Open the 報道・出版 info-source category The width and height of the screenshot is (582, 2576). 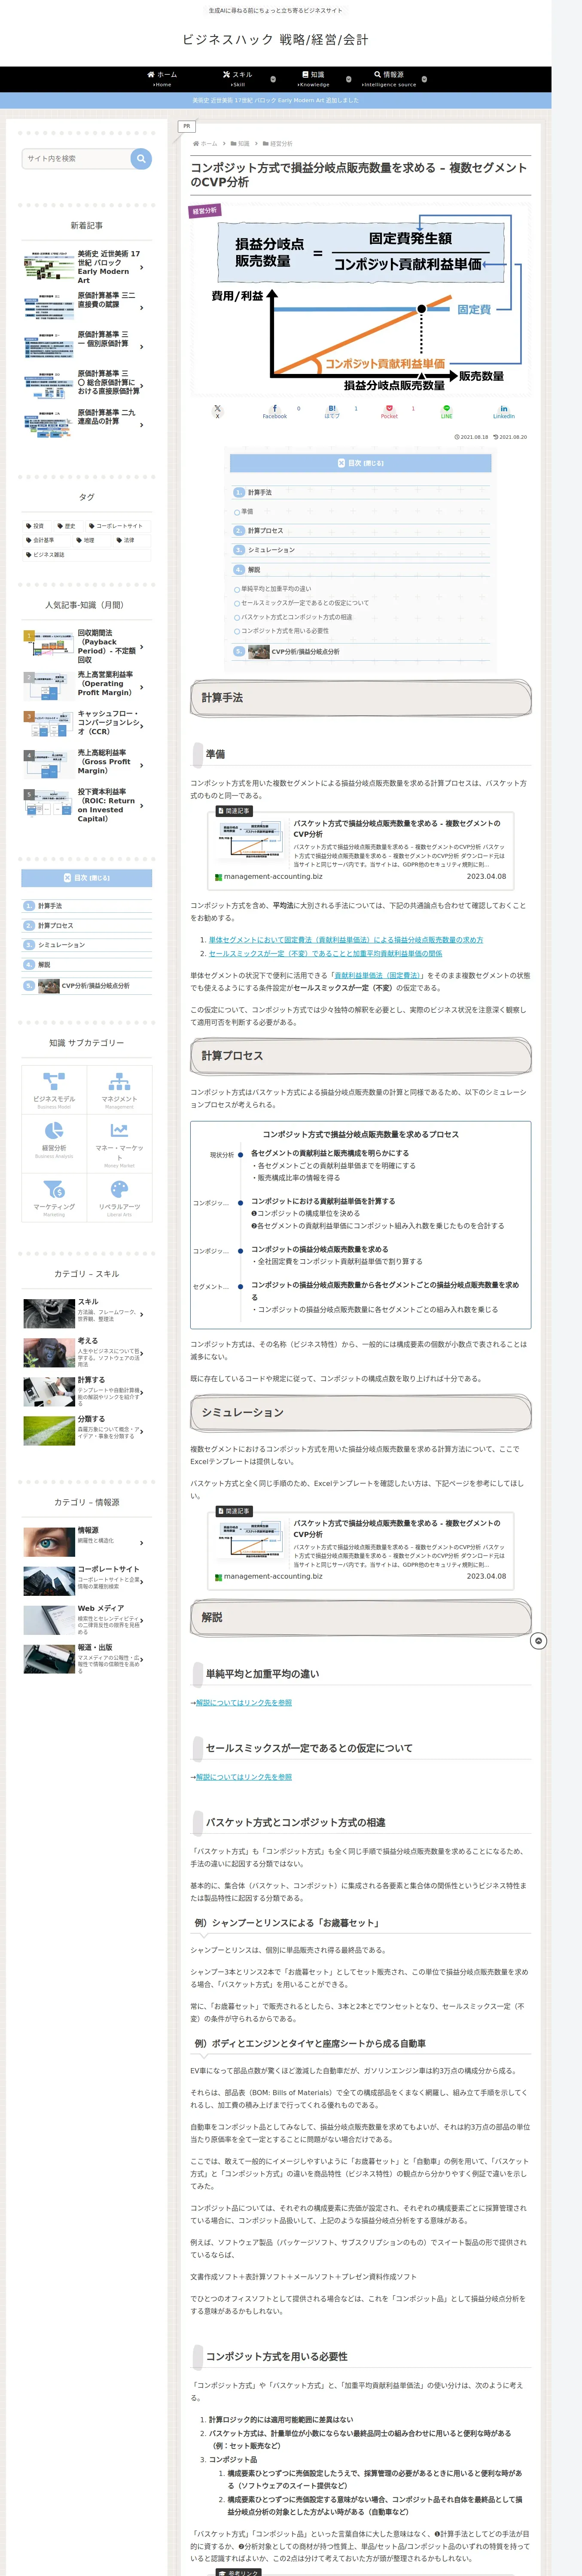[87, 1659]
